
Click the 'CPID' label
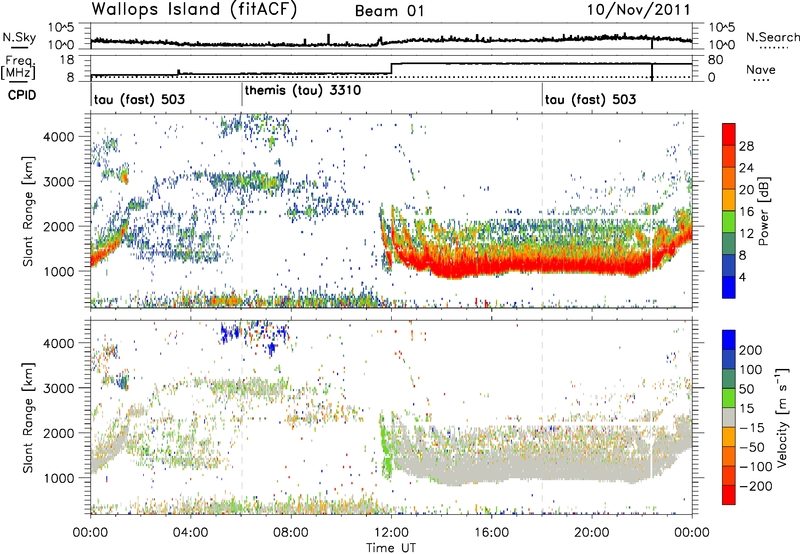click(22, 95)
